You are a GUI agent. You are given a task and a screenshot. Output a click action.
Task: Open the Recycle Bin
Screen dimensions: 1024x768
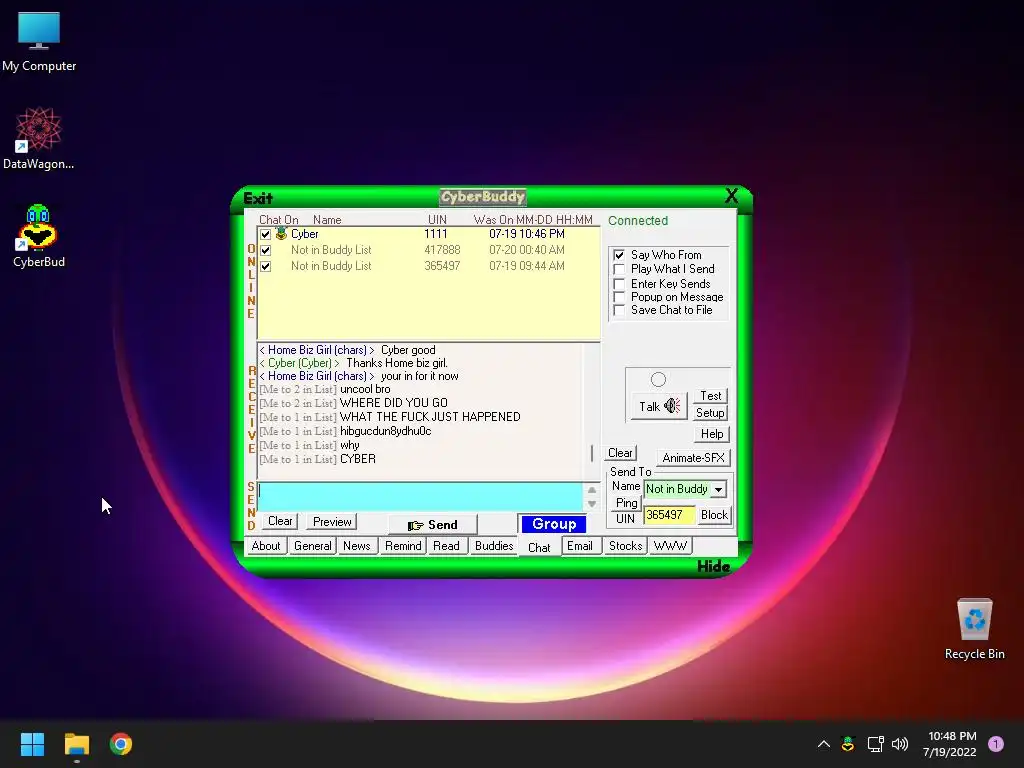point(974,630)
